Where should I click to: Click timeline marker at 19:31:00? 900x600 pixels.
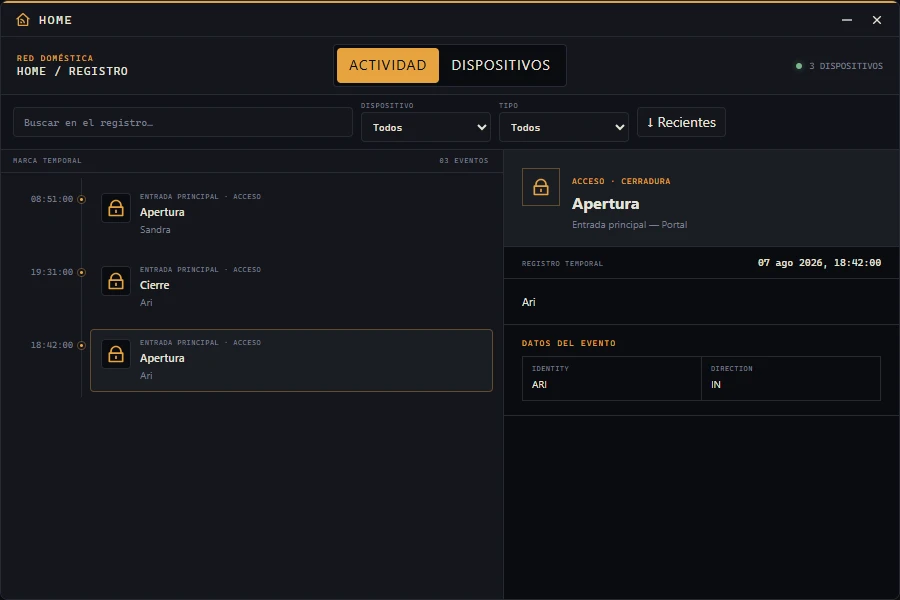[82, 272]
